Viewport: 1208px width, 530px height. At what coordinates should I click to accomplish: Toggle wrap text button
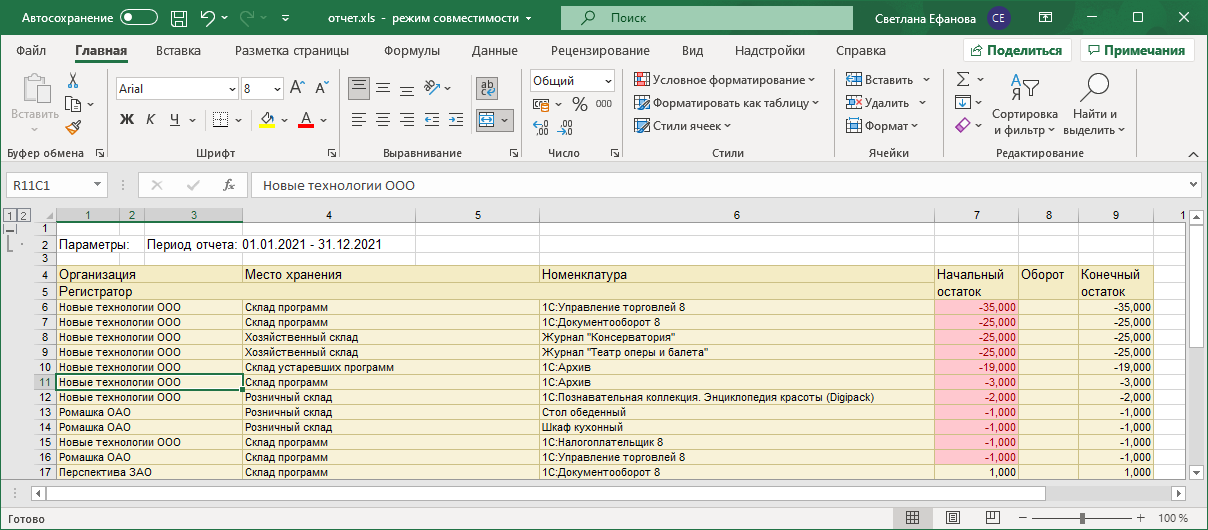click(x=487, y=89)
